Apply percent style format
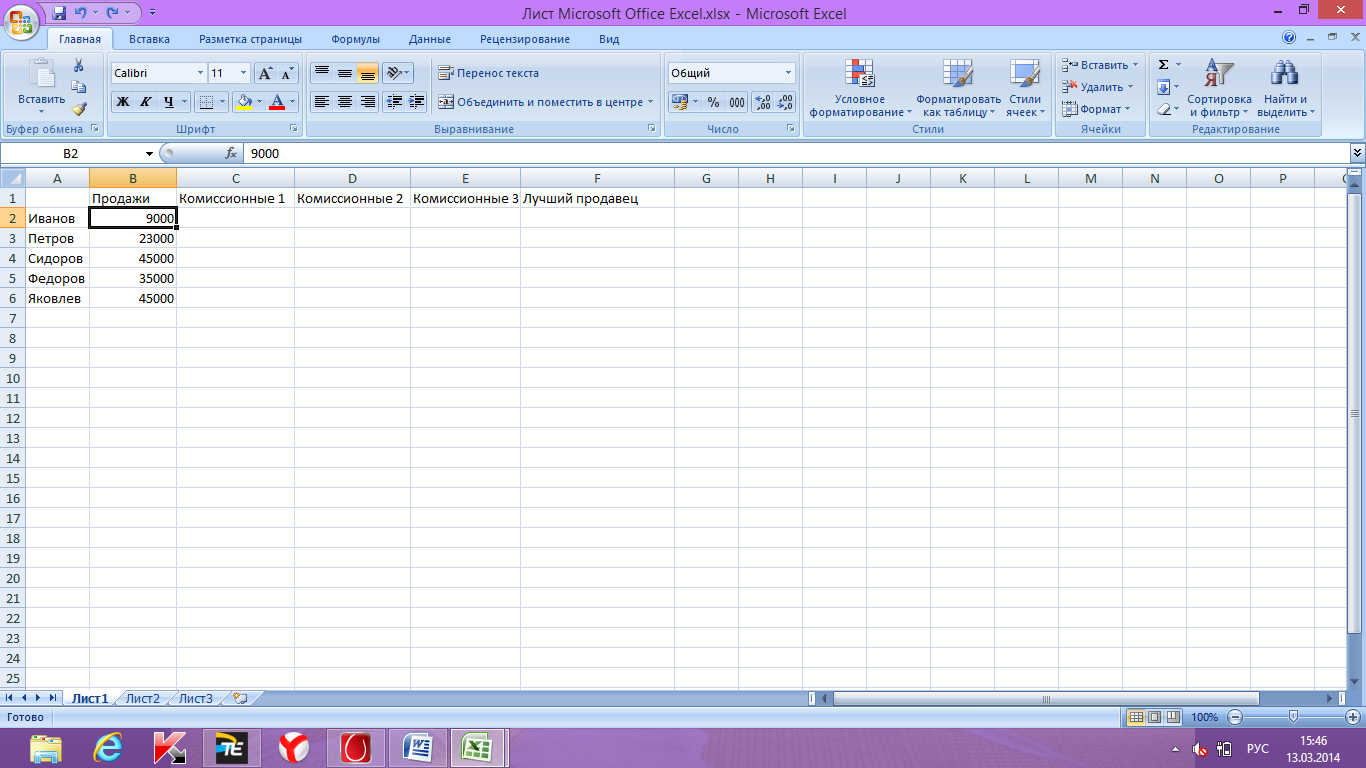Screen dimensions: 1366x768 (x=713, y=101)
